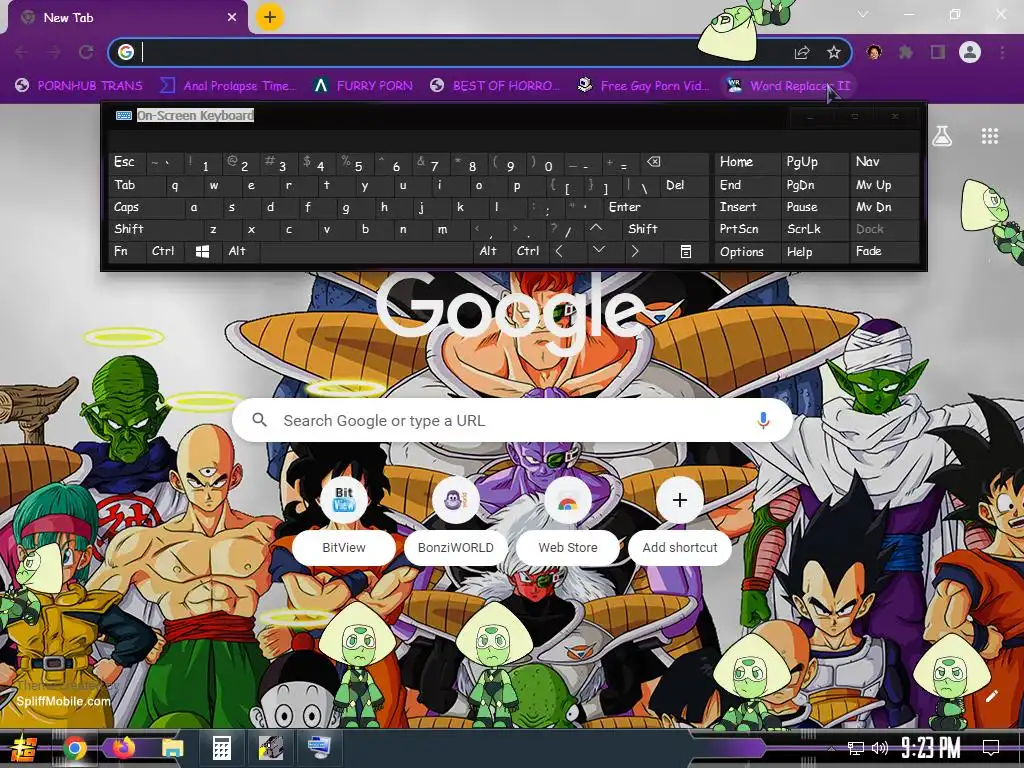Screen dimensions: 1024x768
Task: Launch Firefox from the taskbar
Action: [x=123, y=748]
